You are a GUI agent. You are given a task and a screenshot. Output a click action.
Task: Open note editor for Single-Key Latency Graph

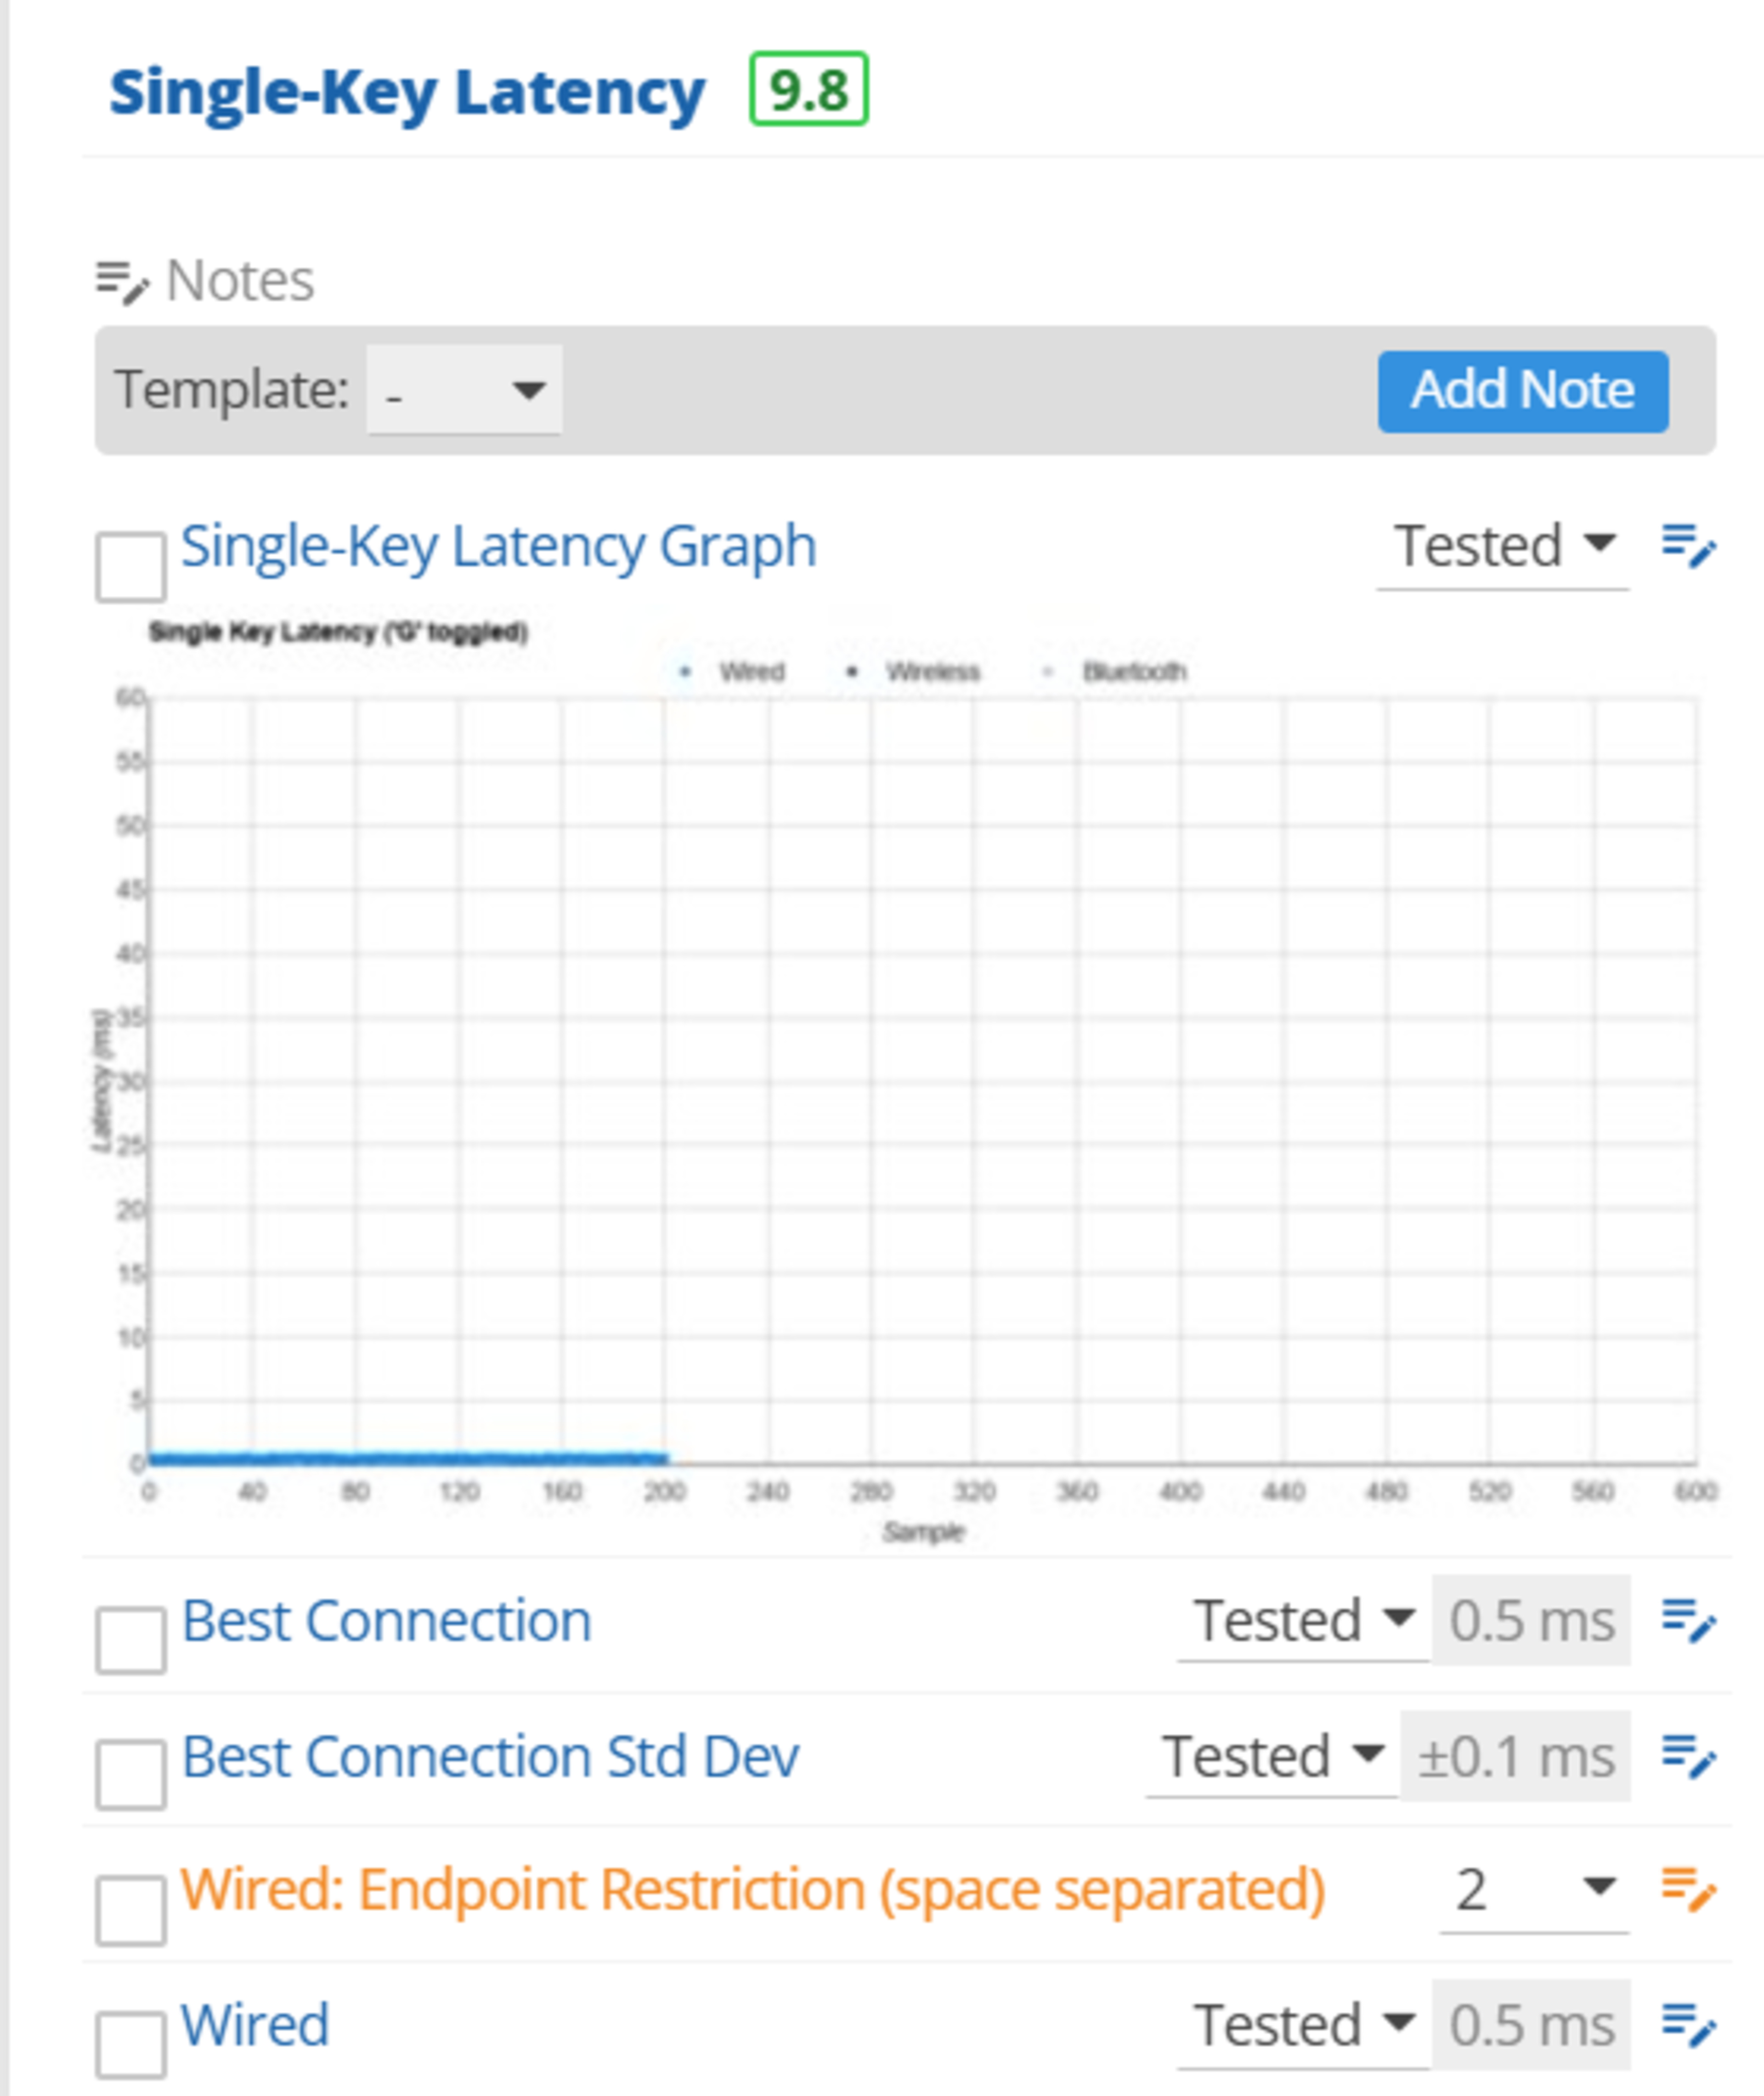pyautogui.click(x=1688, y=547)
